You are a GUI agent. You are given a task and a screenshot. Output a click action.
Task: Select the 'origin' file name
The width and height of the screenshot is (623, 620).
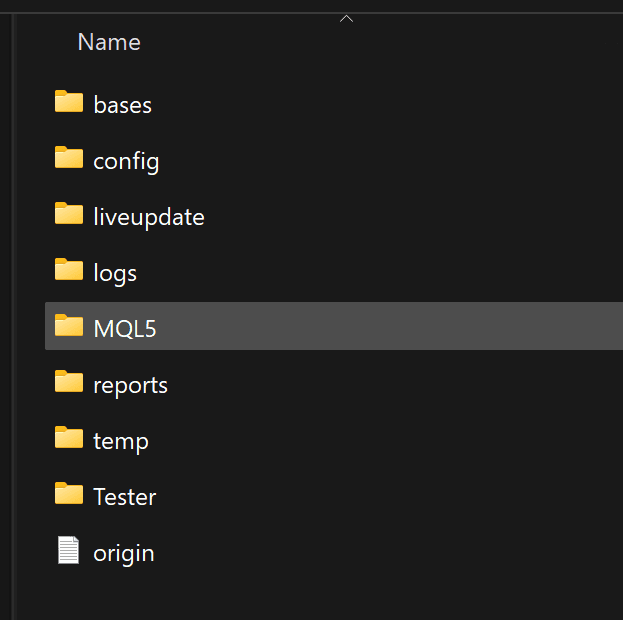tap(124, 554)
